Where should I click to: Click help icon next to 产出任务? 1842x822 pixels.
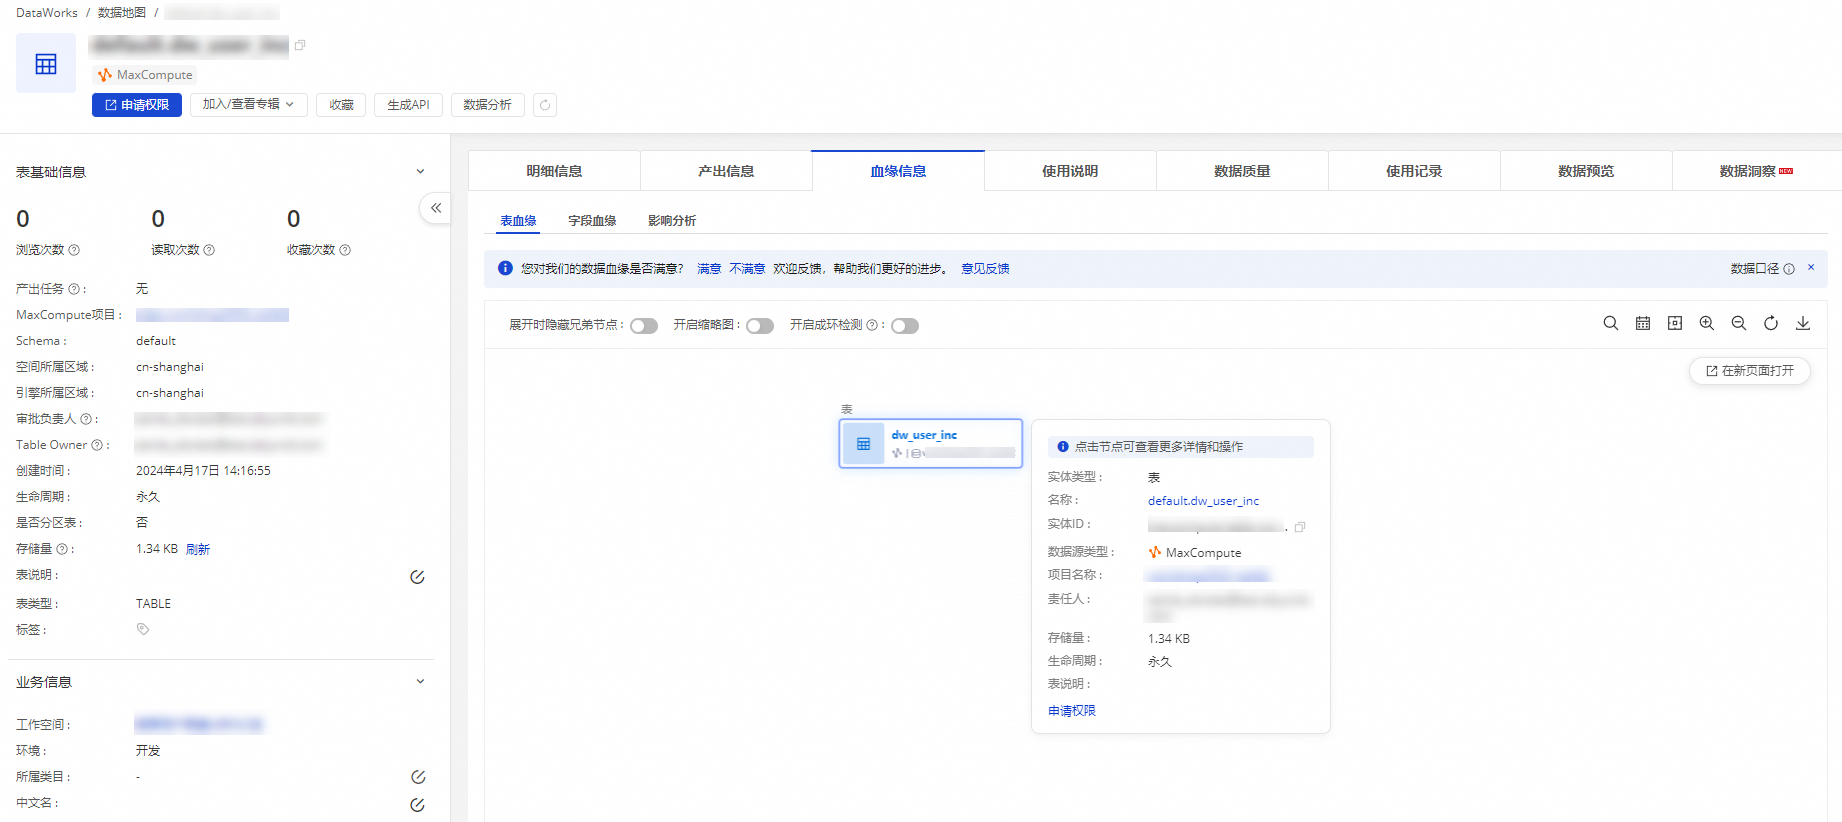[74, 289]
